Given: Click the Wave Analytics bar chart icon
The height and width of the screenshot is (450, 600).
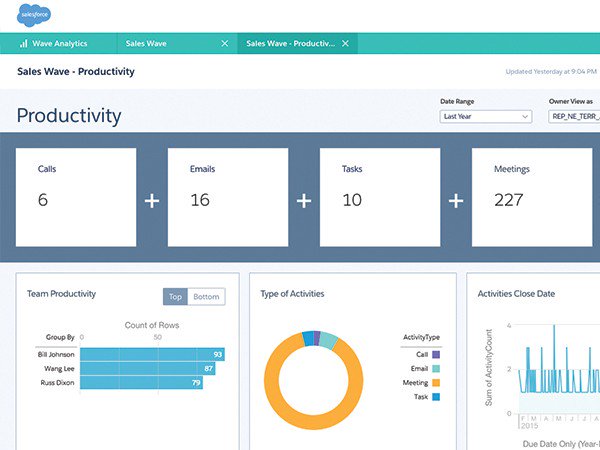Looking at the screenshot, I should (x=23, y=43).
